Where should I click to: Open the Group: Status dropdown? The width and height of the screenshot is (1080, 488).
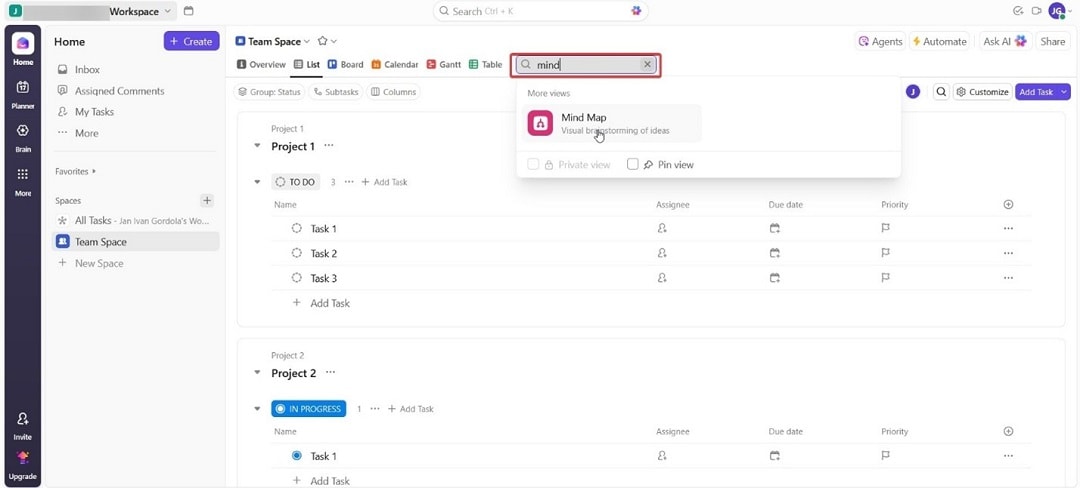pyautogui.click(x=269, y=92)
